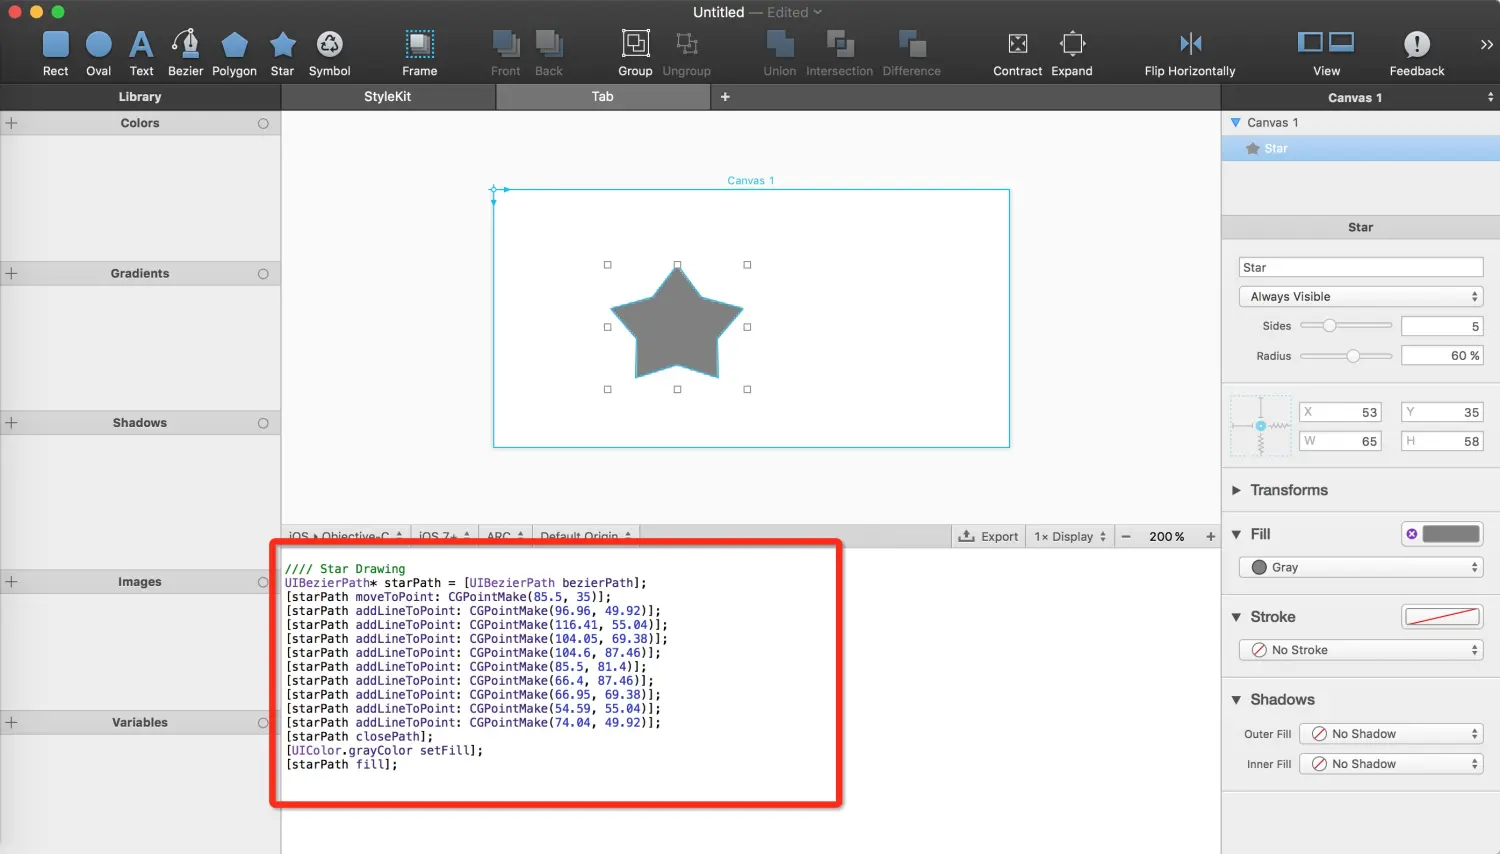1500x854 pixels.
Task: Bring shape to Front
Action: pos(506,54)
